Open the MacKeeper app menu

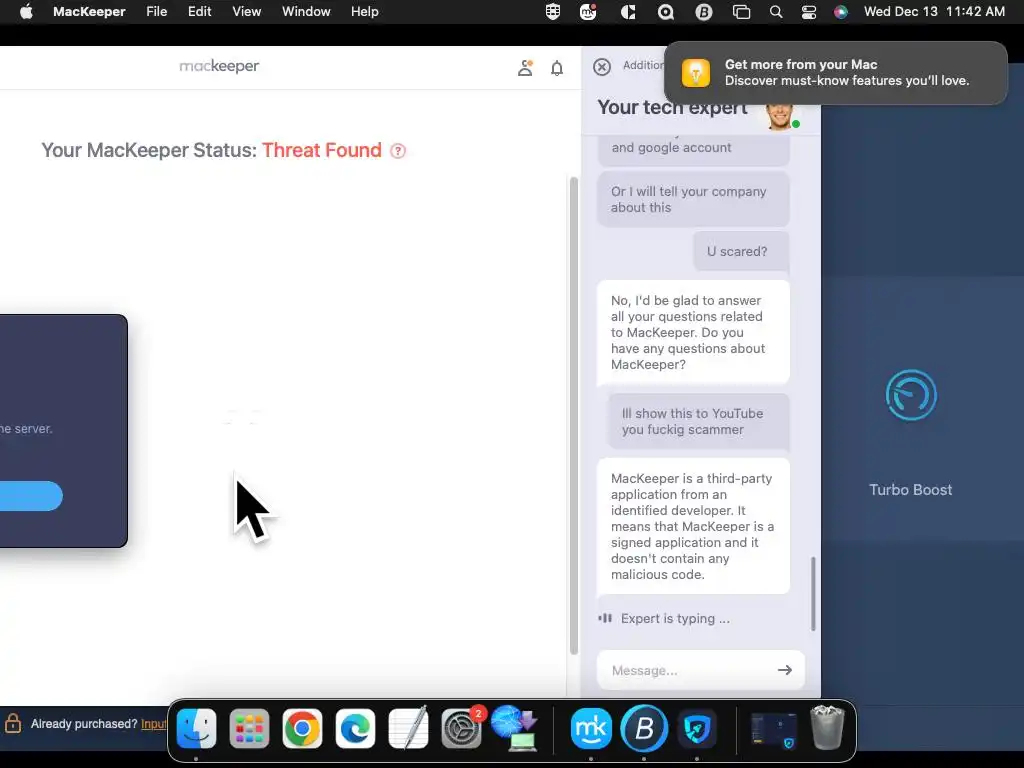click(x=89, y=12)
